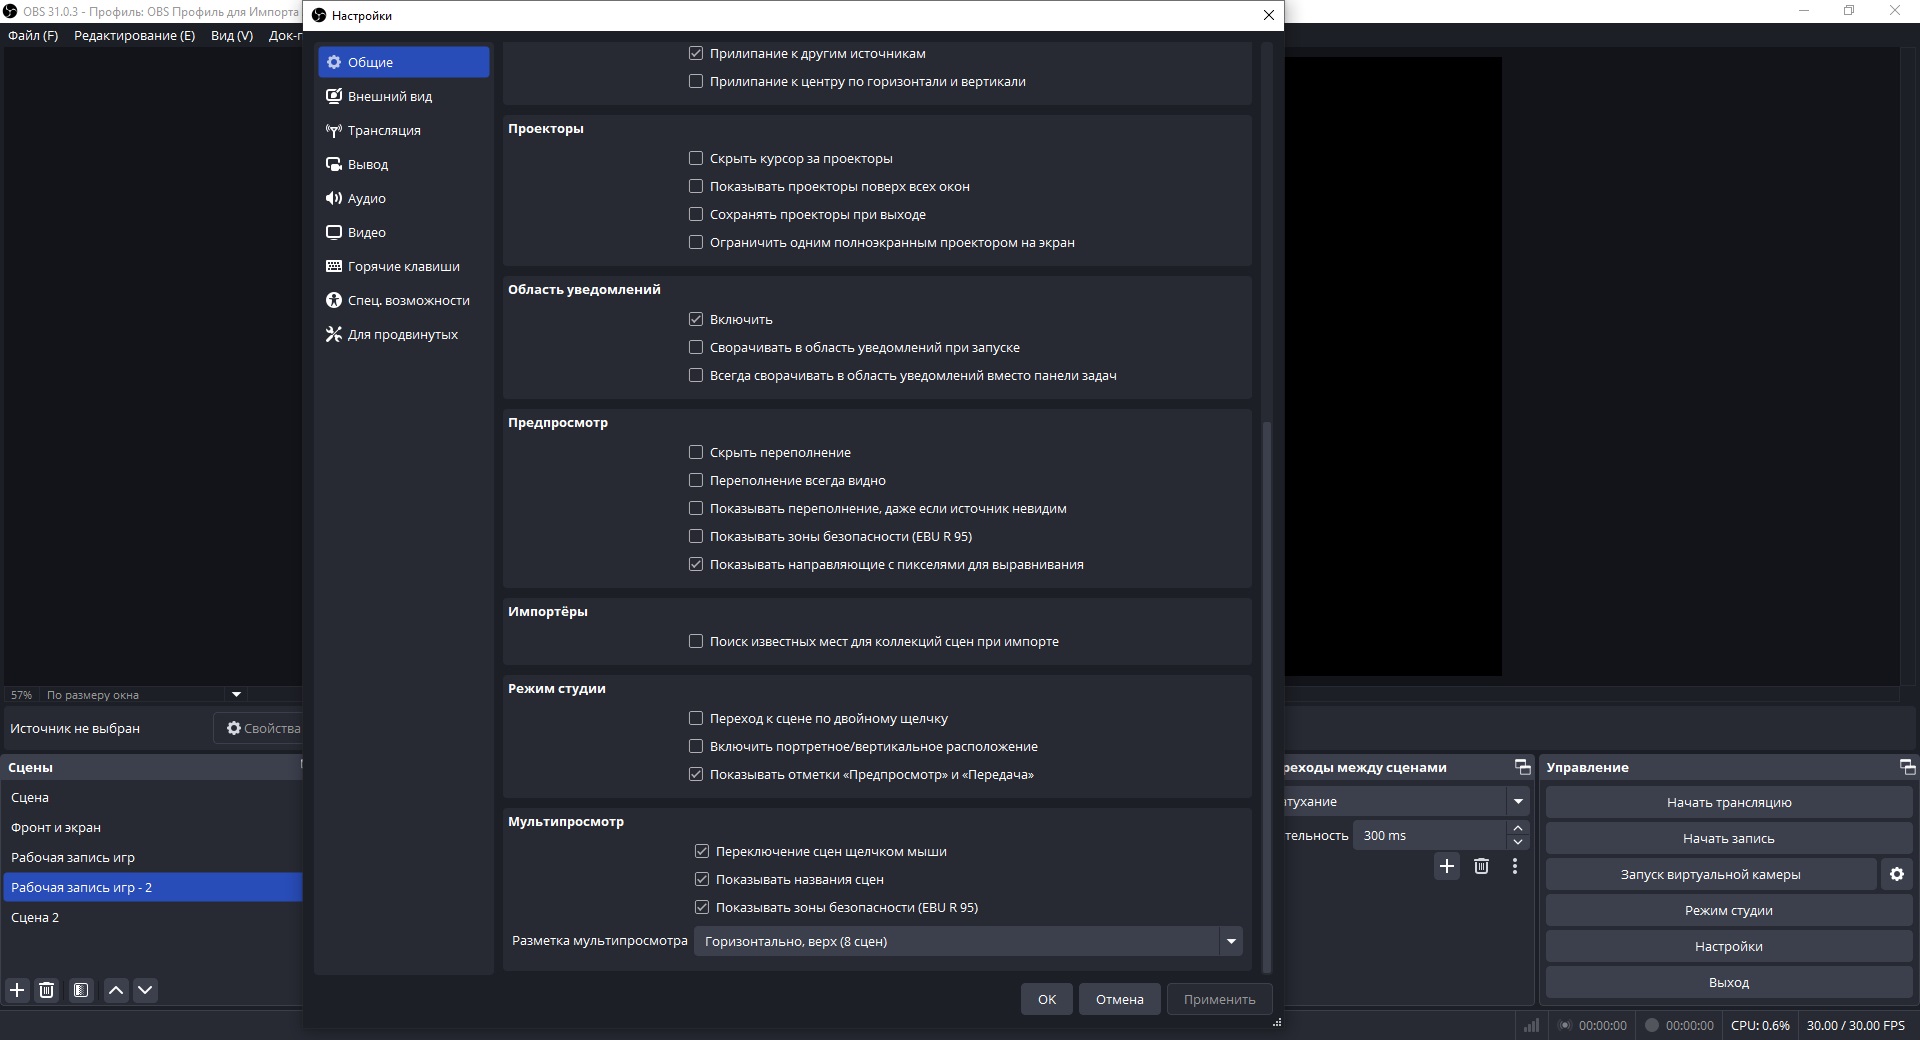Open Разметка мультипросмотра dropdown
1920x1040 pixels.
[x=968, y=941]
